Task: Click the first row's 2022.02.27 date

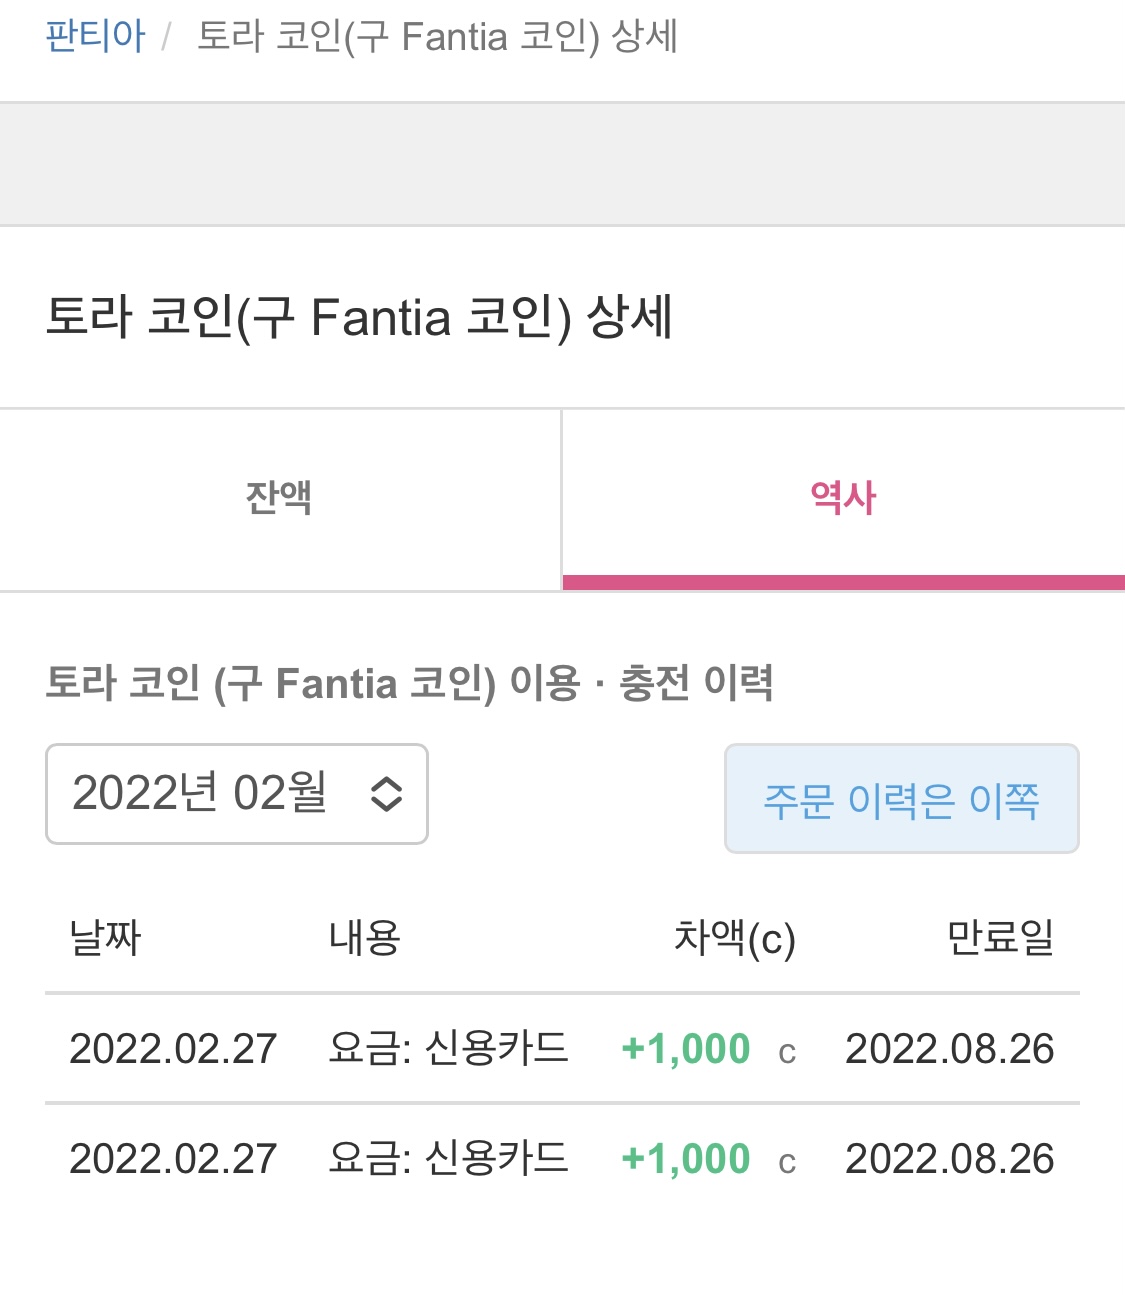Action: pyautogui.click(x=173, y=1049)
